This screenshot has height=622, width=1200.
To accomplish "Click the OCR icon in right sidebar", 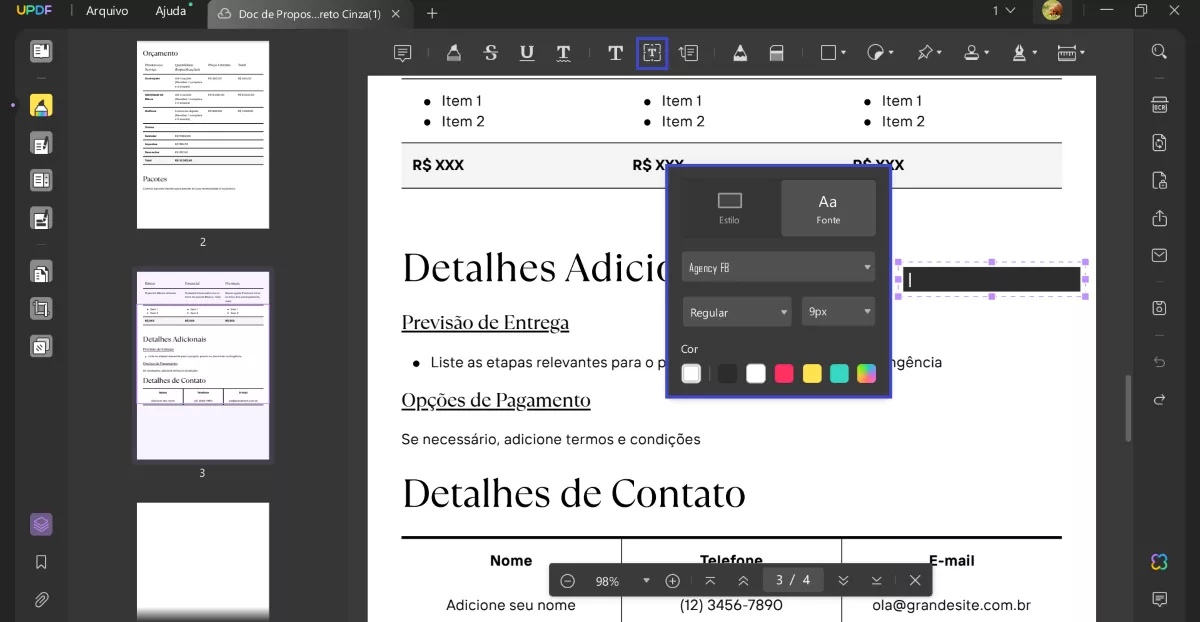I will [1158, 105].
